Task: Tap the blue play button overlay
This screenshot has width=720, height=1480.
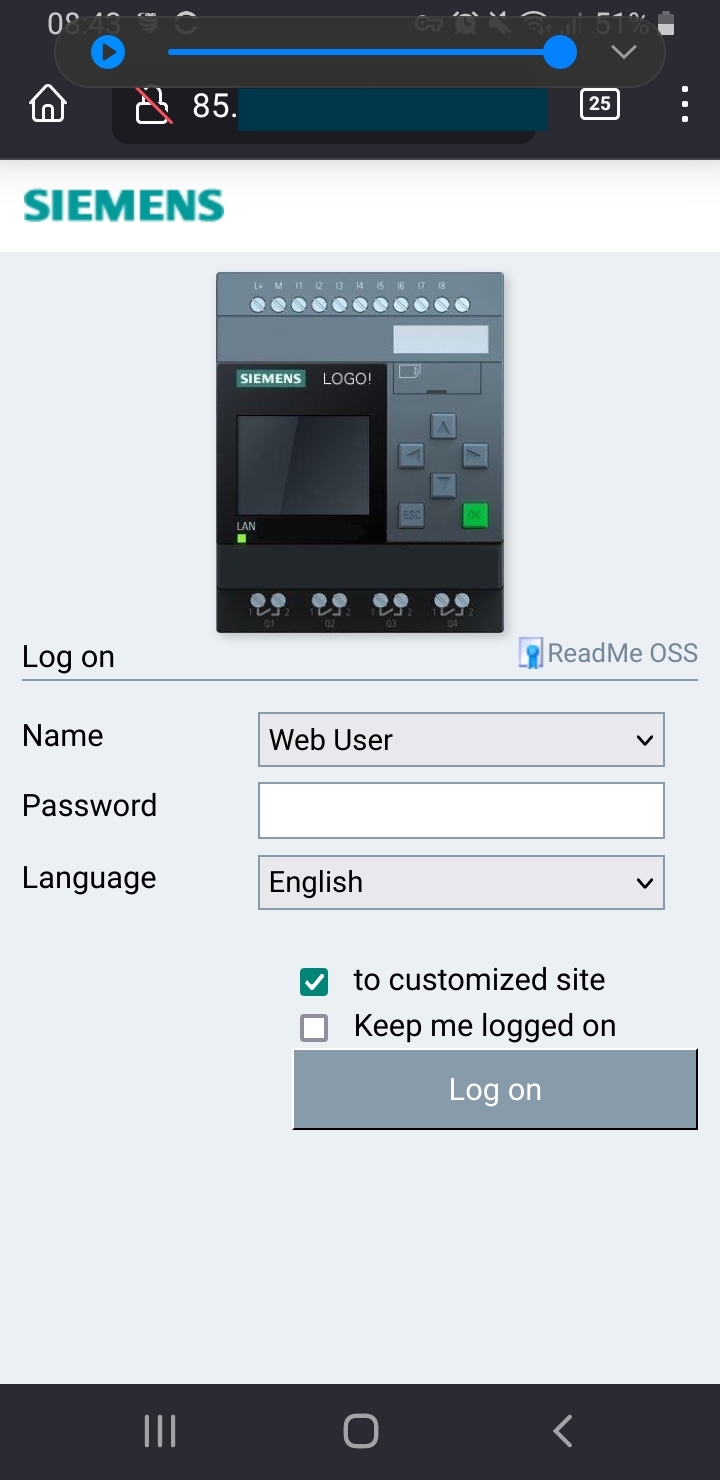Action: point(108,52)
